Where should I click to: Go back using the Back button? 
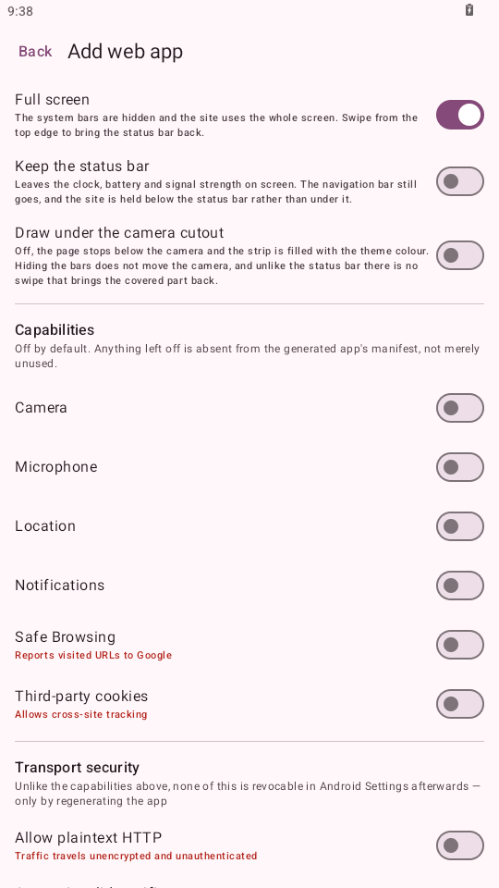pos(35,52)
